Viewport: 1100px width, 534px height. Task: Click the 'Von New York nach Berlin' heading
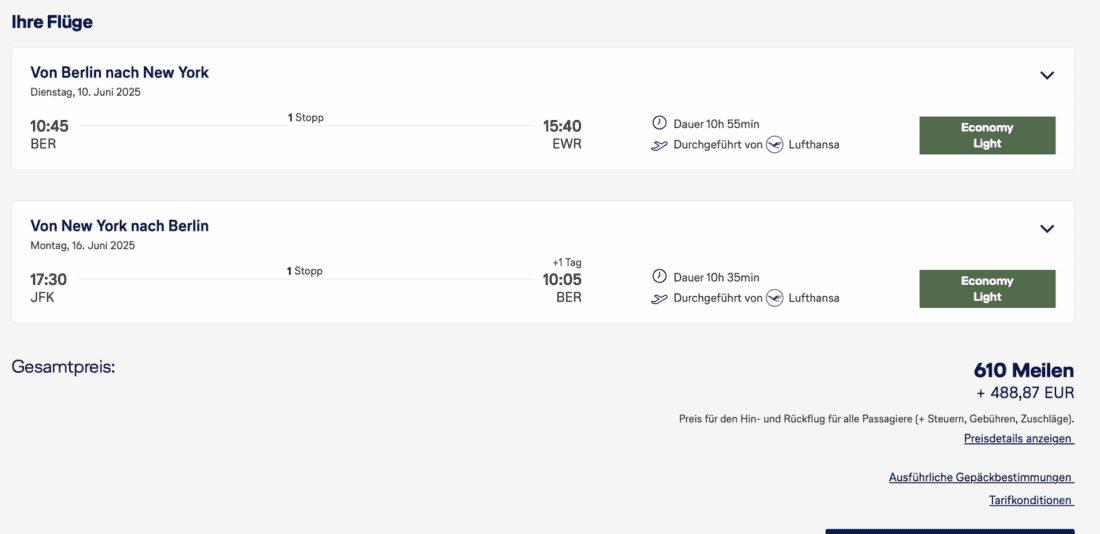click(x=120, y=226)
